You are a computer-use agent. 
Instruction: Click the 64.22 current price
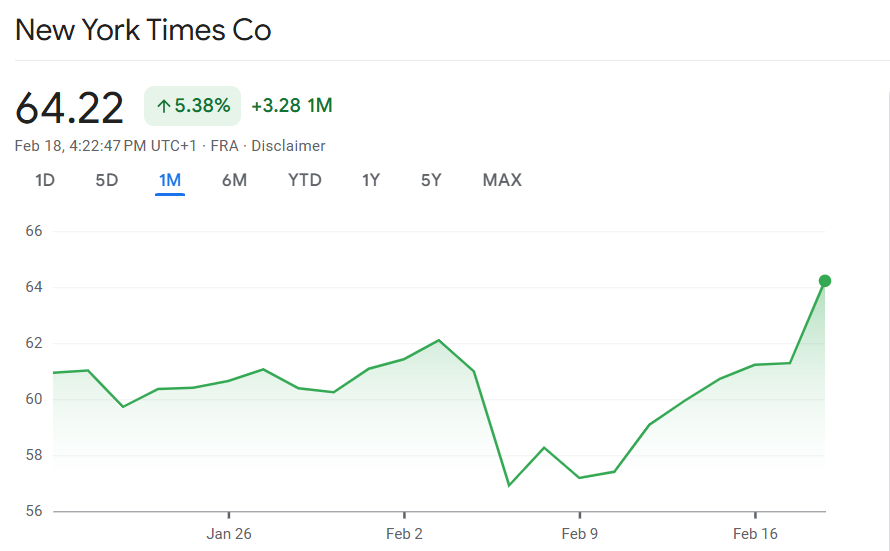(x=70, y=107)
